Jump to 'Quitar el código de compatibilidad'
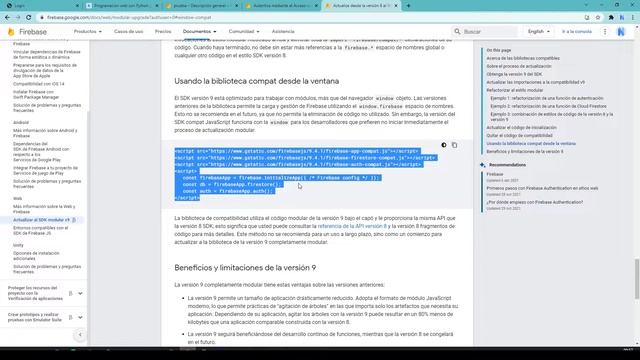The image size is (640, 360). [x=519, y=136]
